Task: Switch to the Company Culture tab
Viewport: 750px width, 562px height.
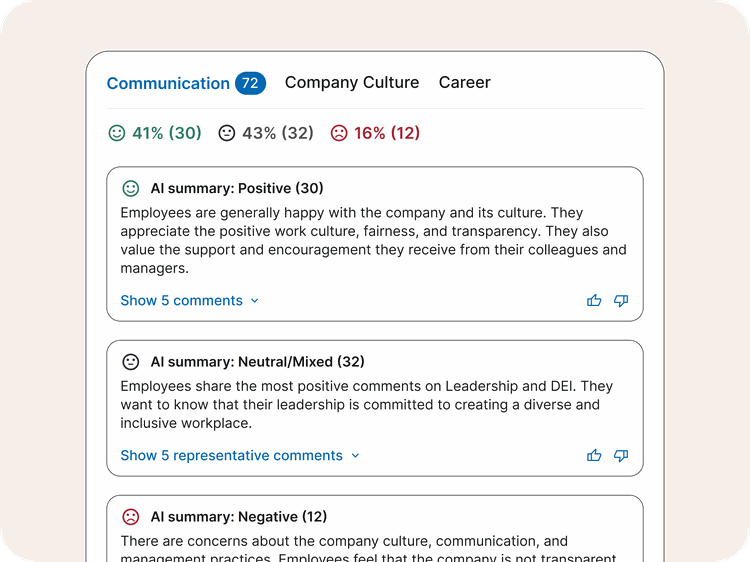Action: [x=352, y=83]
